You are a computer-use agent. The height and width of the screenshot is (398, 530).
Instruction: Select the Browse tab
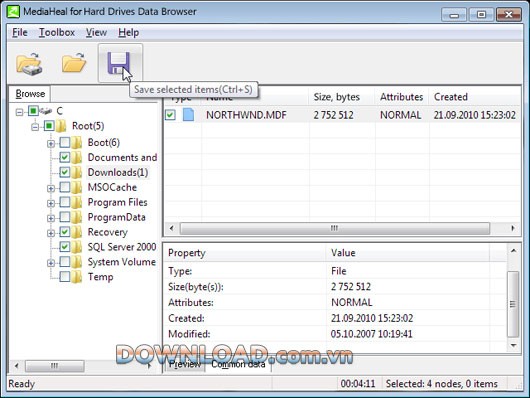[30, 94]
